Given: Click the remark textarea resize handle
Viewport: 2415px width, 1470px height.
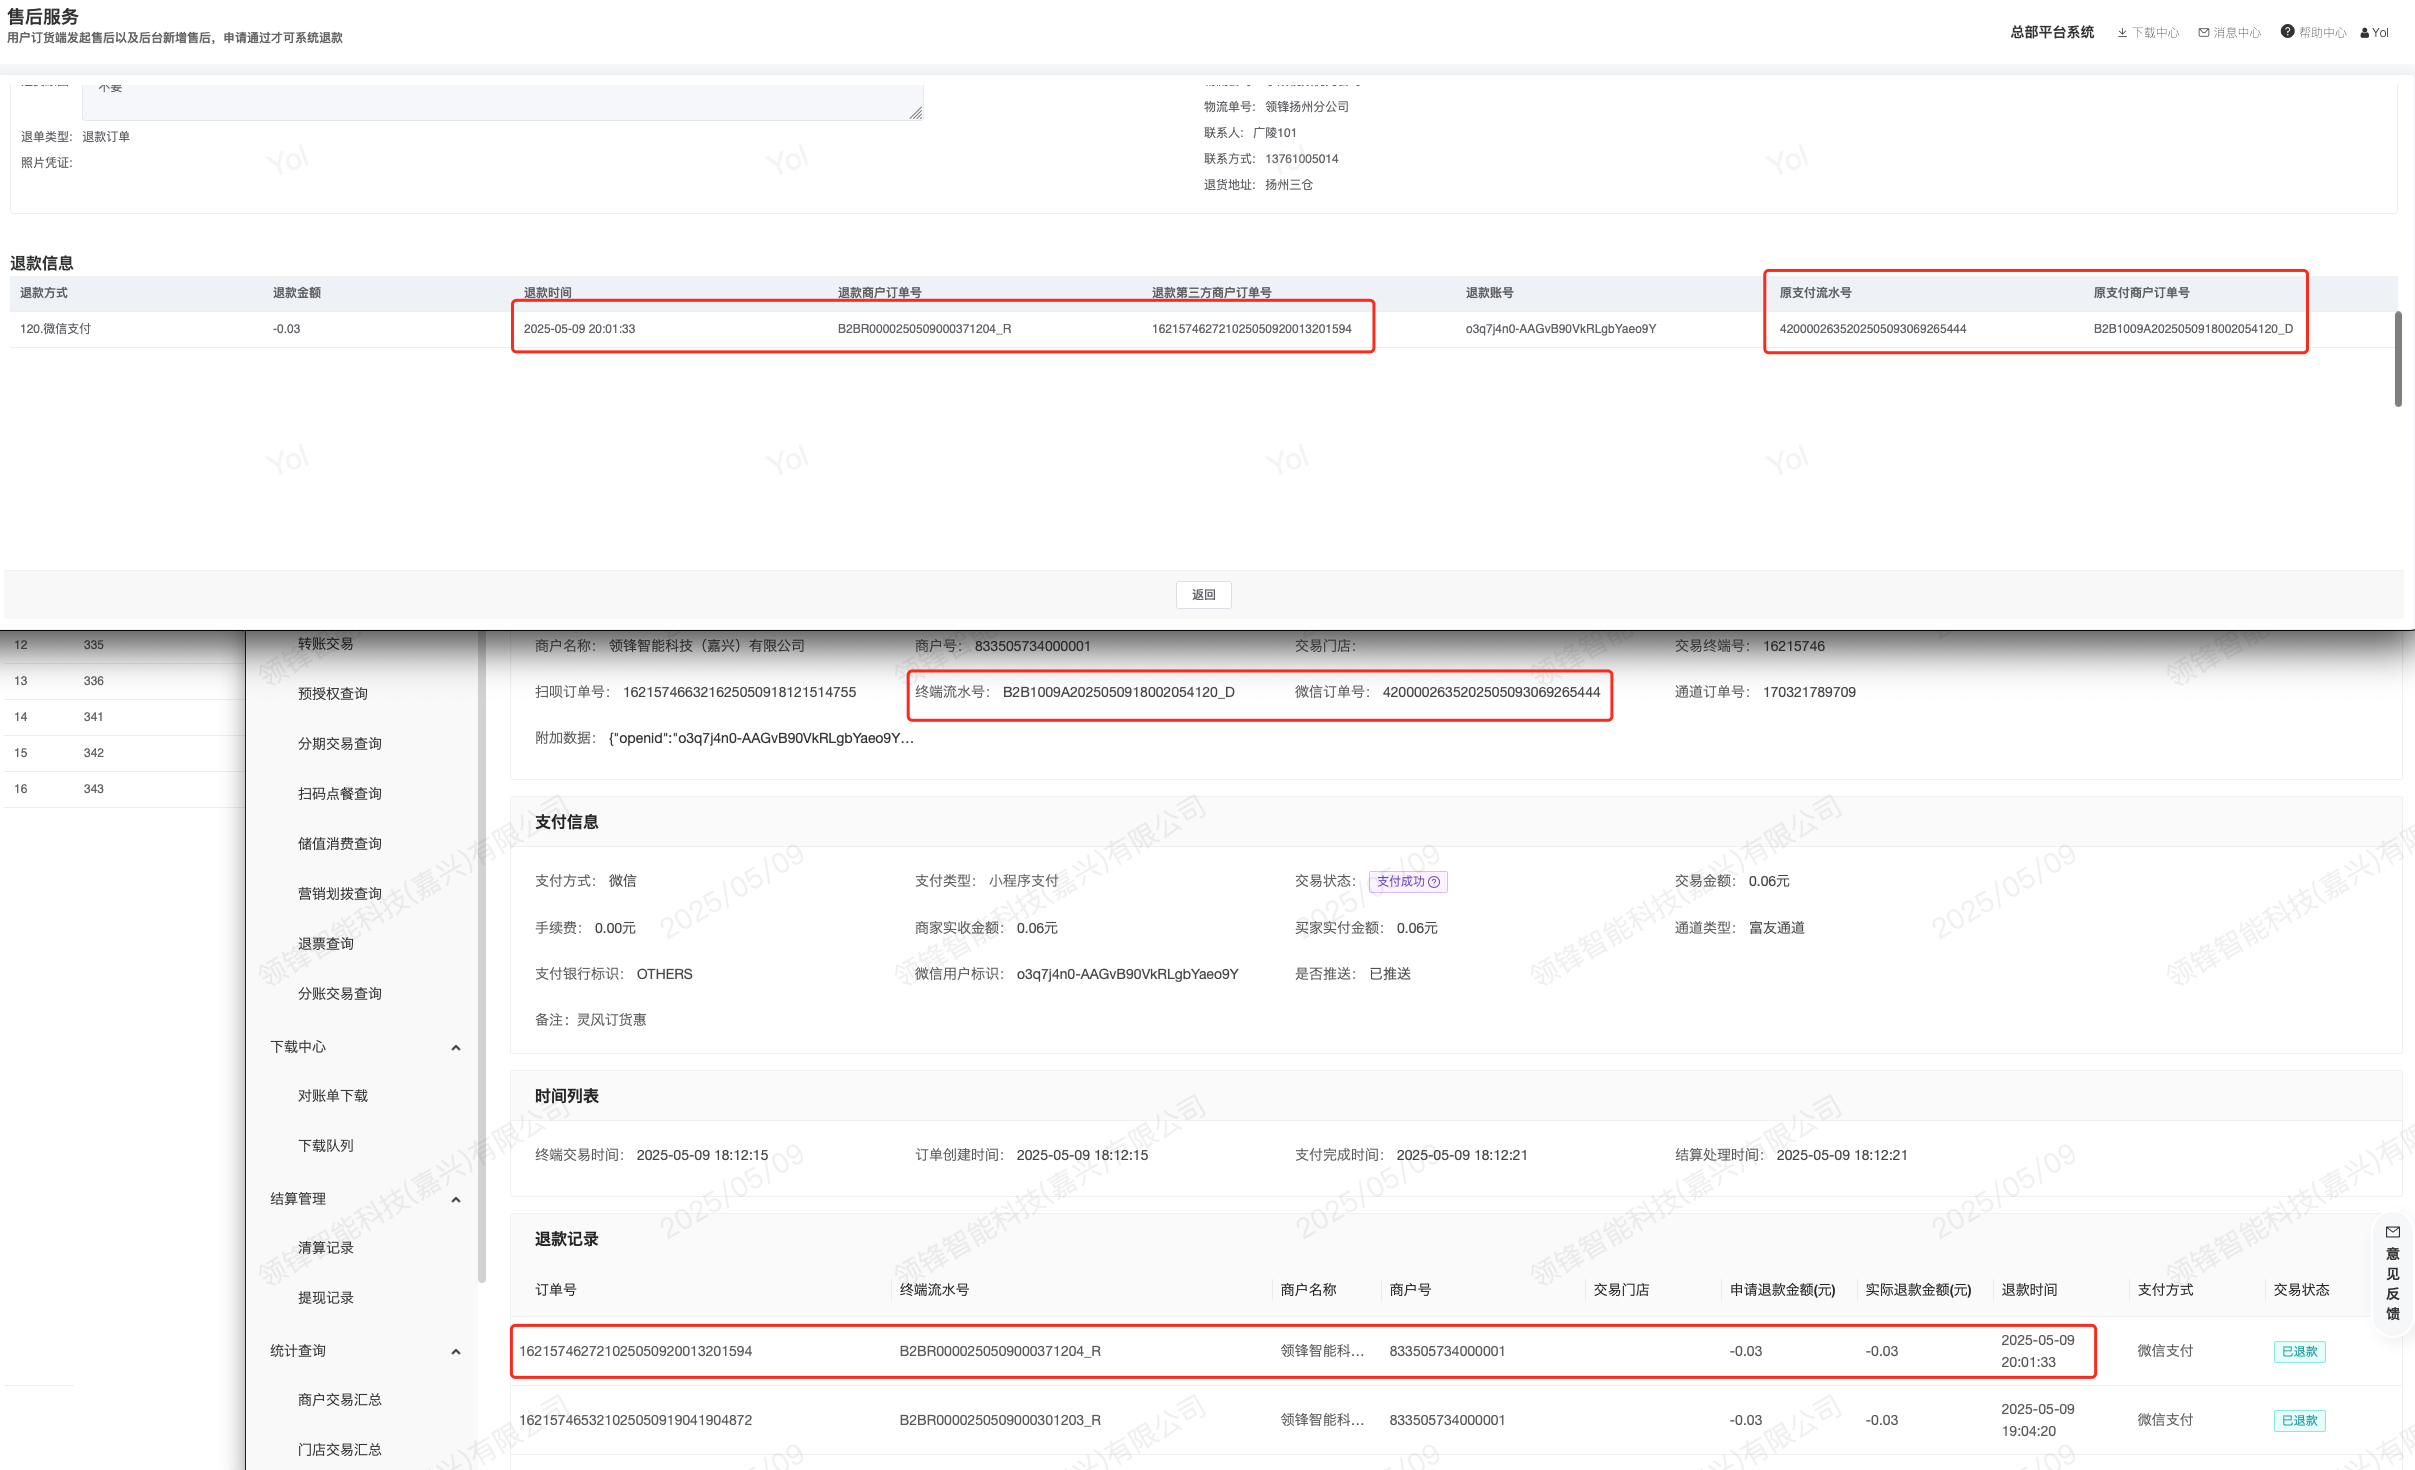Looking at the screenshot, I should (916, 113).
